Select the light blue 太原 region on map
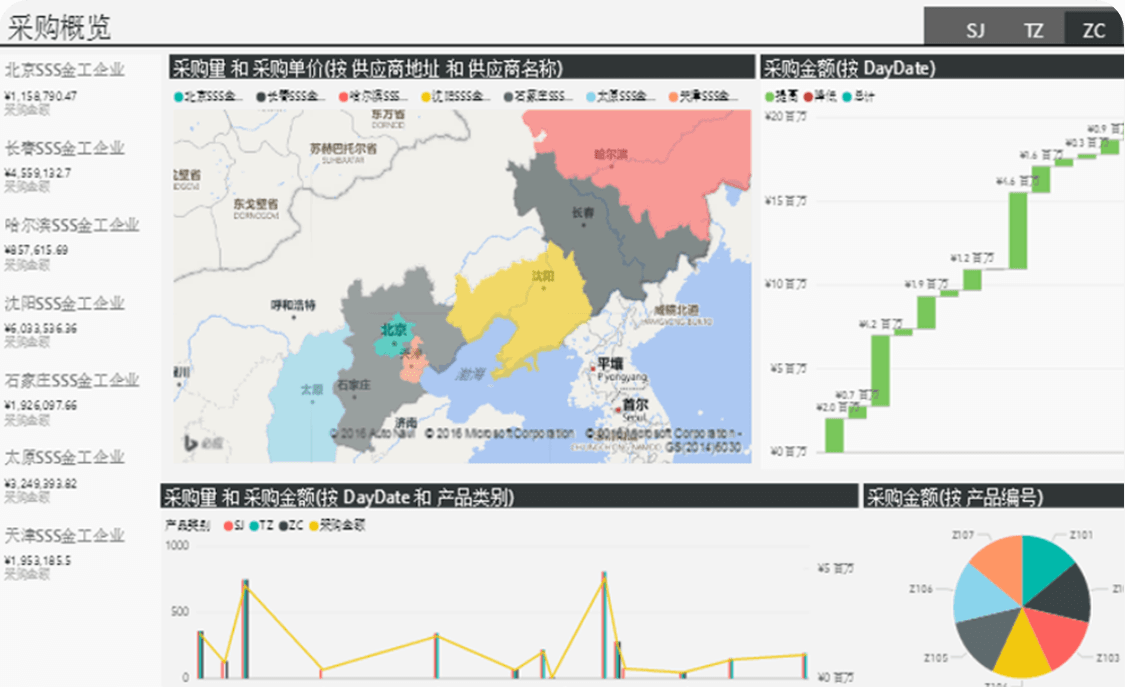 pyautogui.click(x=309, y=402)
